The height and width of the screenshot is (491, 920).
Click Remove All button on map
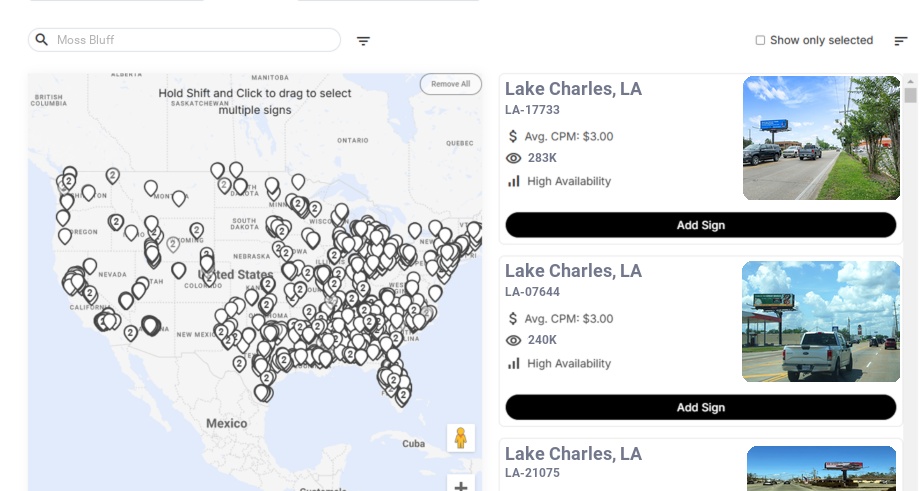coord(450,84)
